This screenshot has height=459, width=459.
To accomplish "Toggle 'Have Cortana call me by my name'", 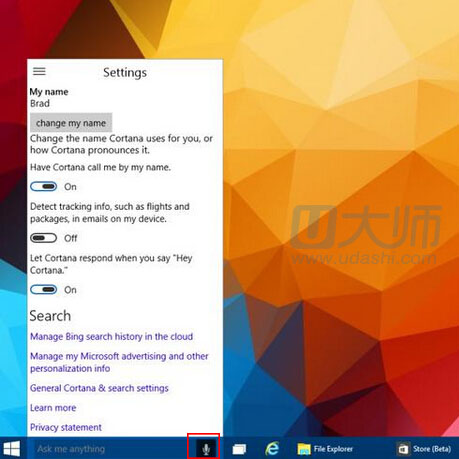I will [44, 186].
